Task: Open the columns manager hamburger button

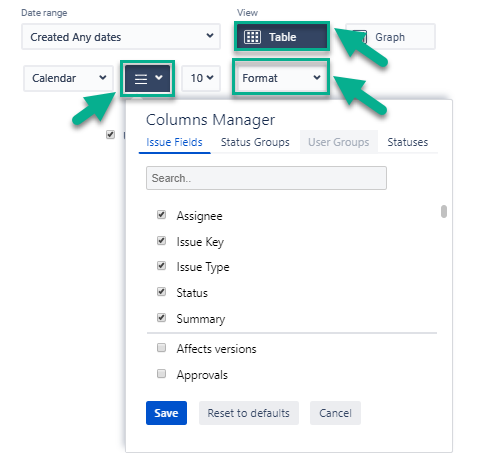Action: point(148,78)
